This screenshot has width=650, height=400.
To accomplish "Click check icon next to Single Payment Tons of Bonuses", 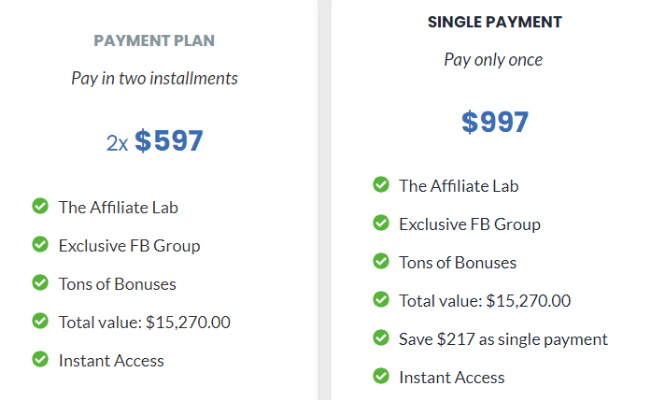I will click(381, 261).
